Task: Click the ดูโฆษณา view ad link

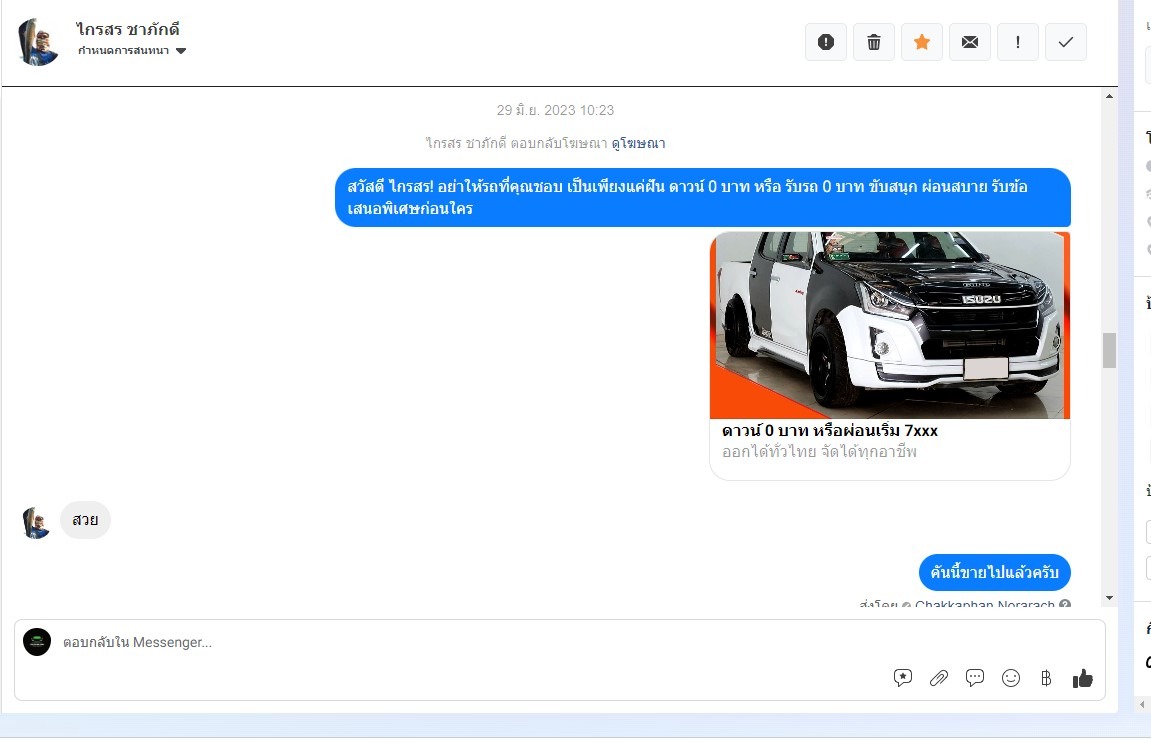Action: click(638, 143)
